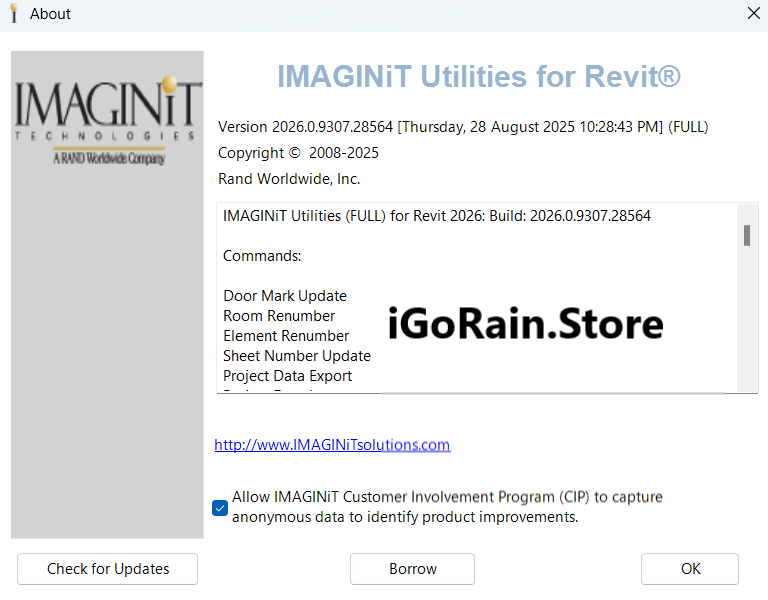The image size is (768, 600).
Task: Select the 'Element Renumber' line
Action: click(286, 336)
